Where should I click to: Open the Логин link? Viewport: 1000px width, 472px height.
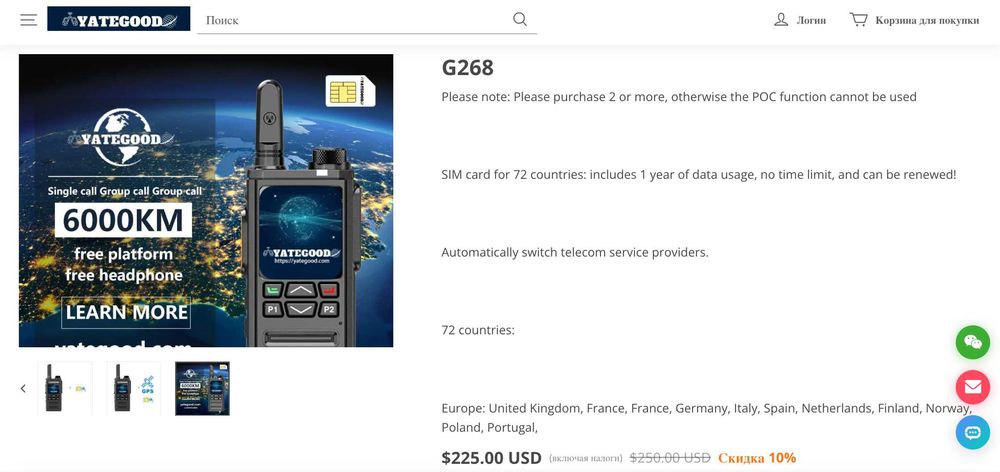[x=811, y=20]
